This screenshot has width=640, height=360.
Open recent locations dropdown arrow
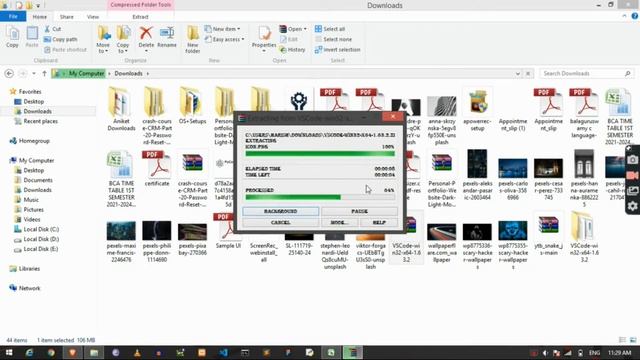click(x=34, y=73)
